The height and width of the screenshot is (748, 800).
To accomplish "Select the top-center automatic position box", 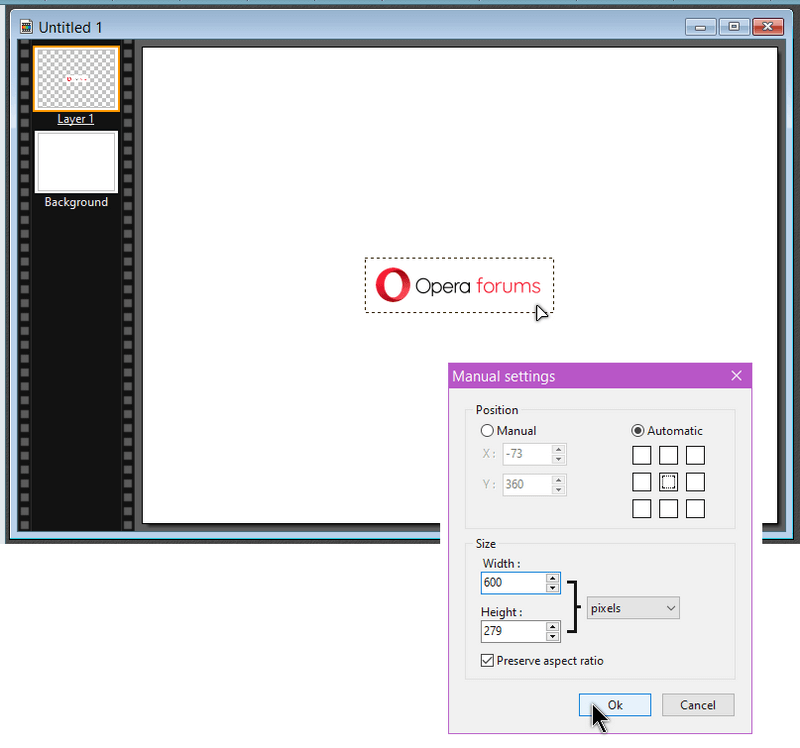I will click(x=669, y=455).
